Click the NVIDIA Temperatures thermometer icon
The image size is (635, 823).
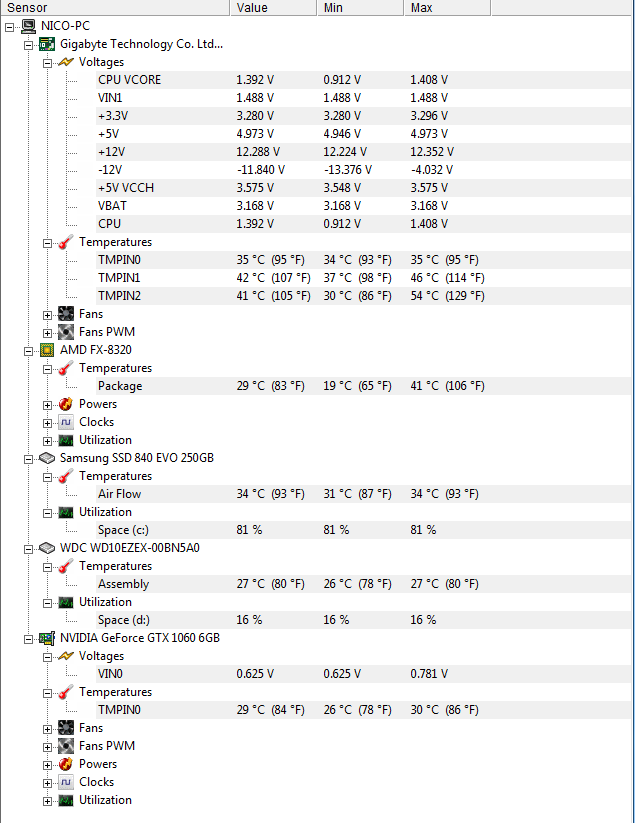(66, 692)
